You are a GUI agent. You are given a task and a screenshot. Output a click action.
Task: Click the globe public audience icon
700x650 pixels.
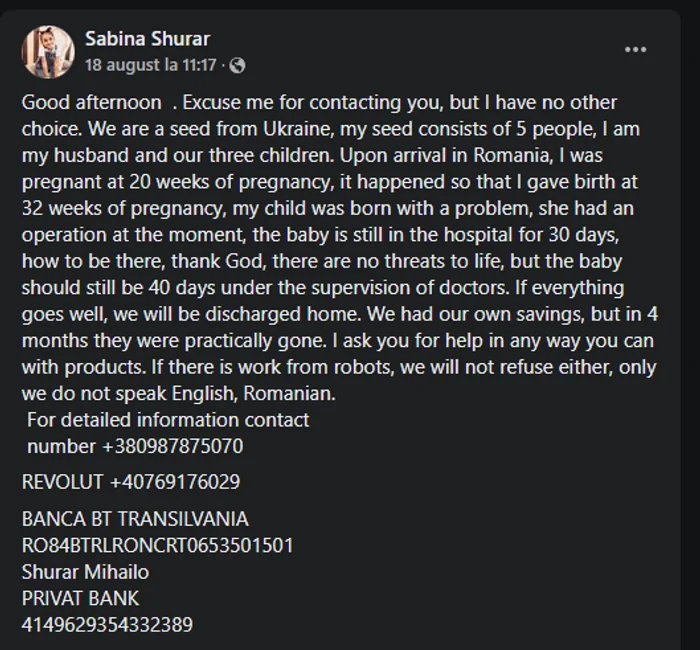pyautogui.click(x=237, y=66)
